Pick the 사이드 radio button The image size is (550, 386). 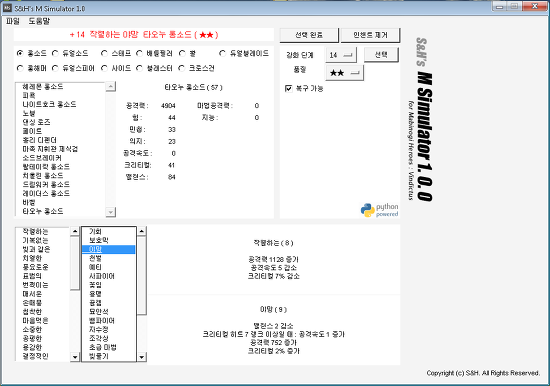pyautogui.click(x=104, y=68)
